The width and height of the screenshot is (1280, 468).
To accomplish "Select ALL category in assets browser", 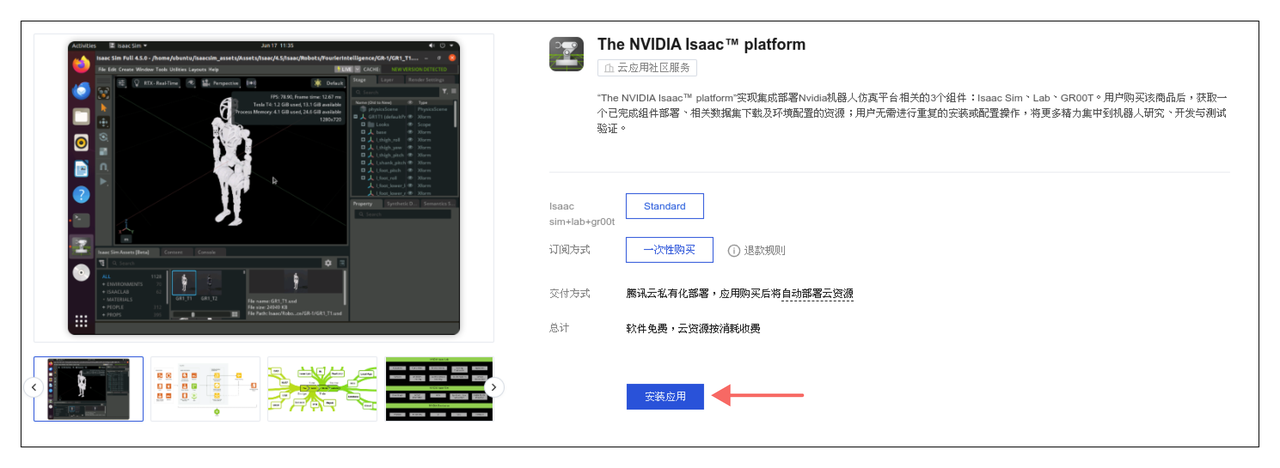I will 133,276.
